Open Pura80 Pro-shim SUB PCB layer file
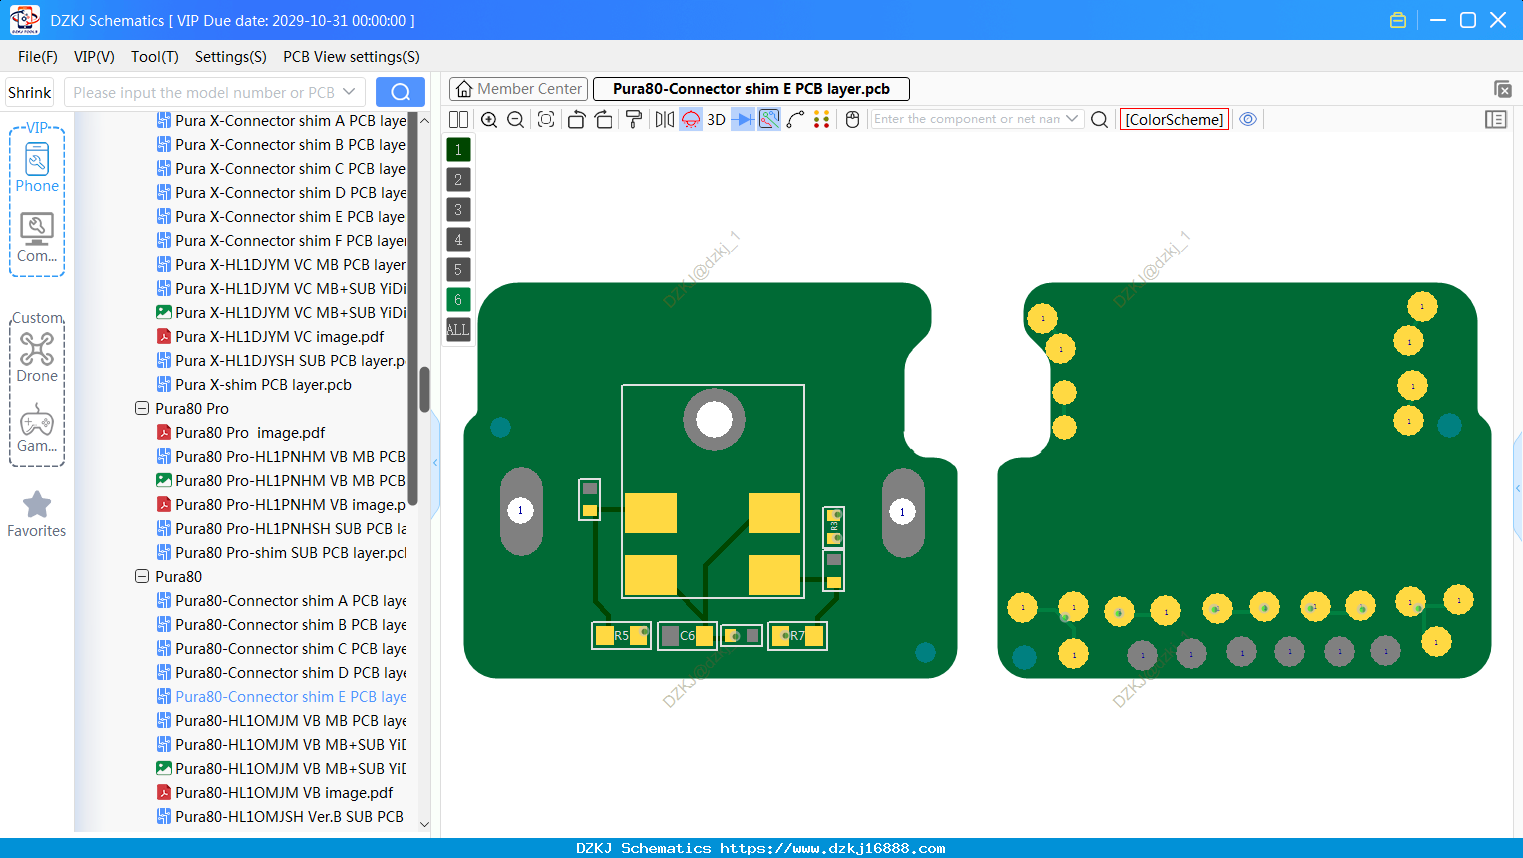The width and height of the screenshot is (1523, 858). [290, 553]
